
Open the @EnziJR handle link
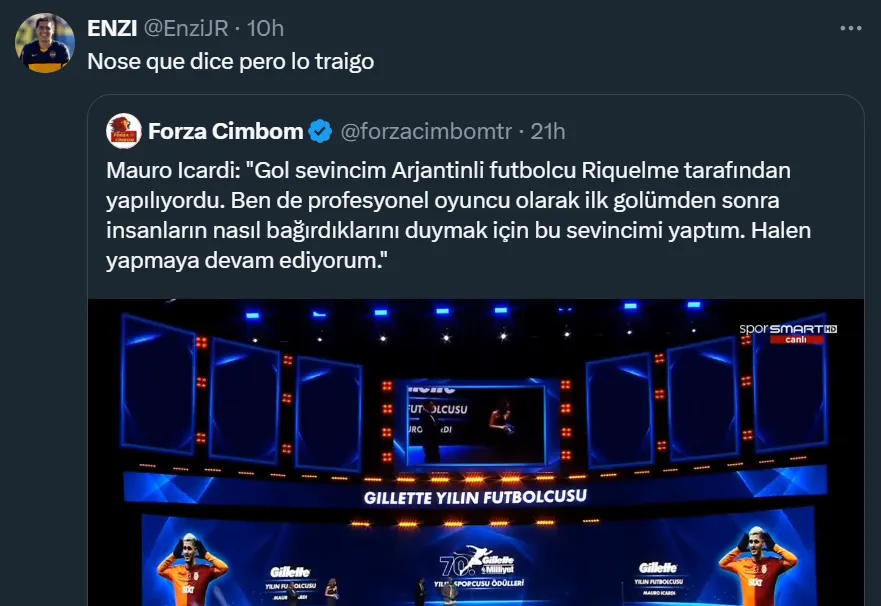point(186,28)
